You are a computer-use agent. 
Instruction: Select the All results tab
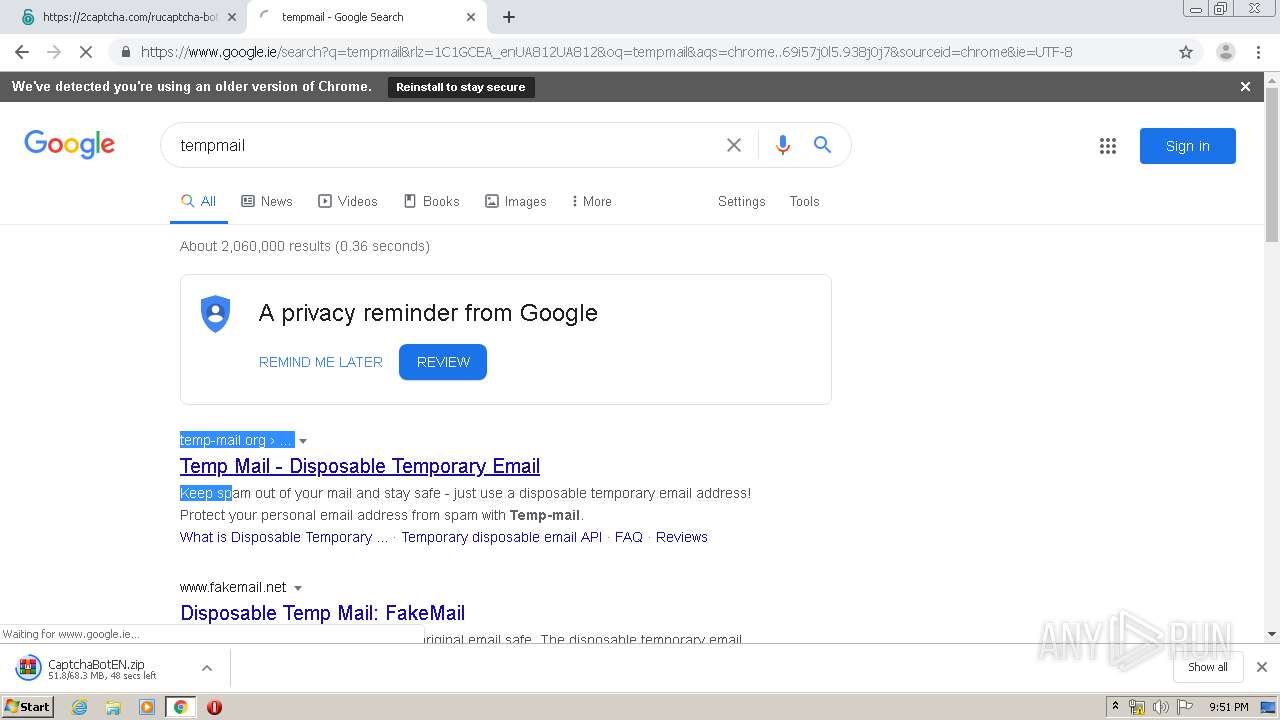coord(199,201)
